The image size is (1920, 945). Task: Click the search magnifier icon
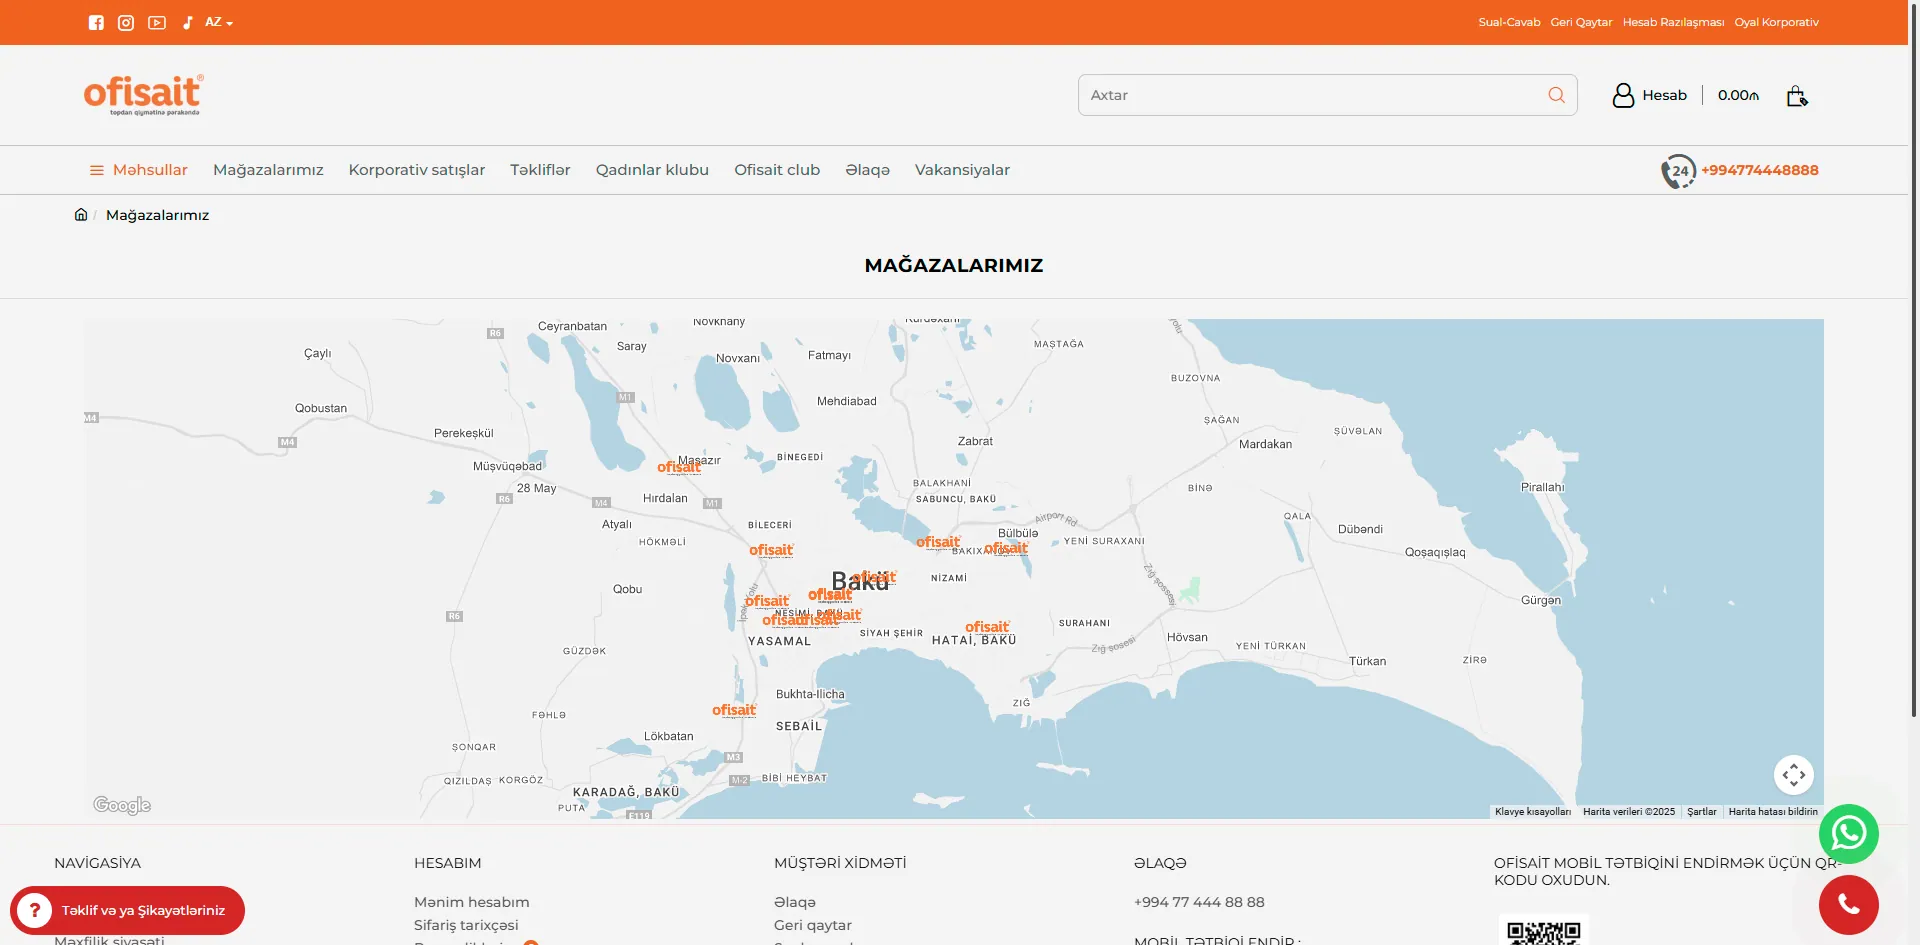(1556, 95)
